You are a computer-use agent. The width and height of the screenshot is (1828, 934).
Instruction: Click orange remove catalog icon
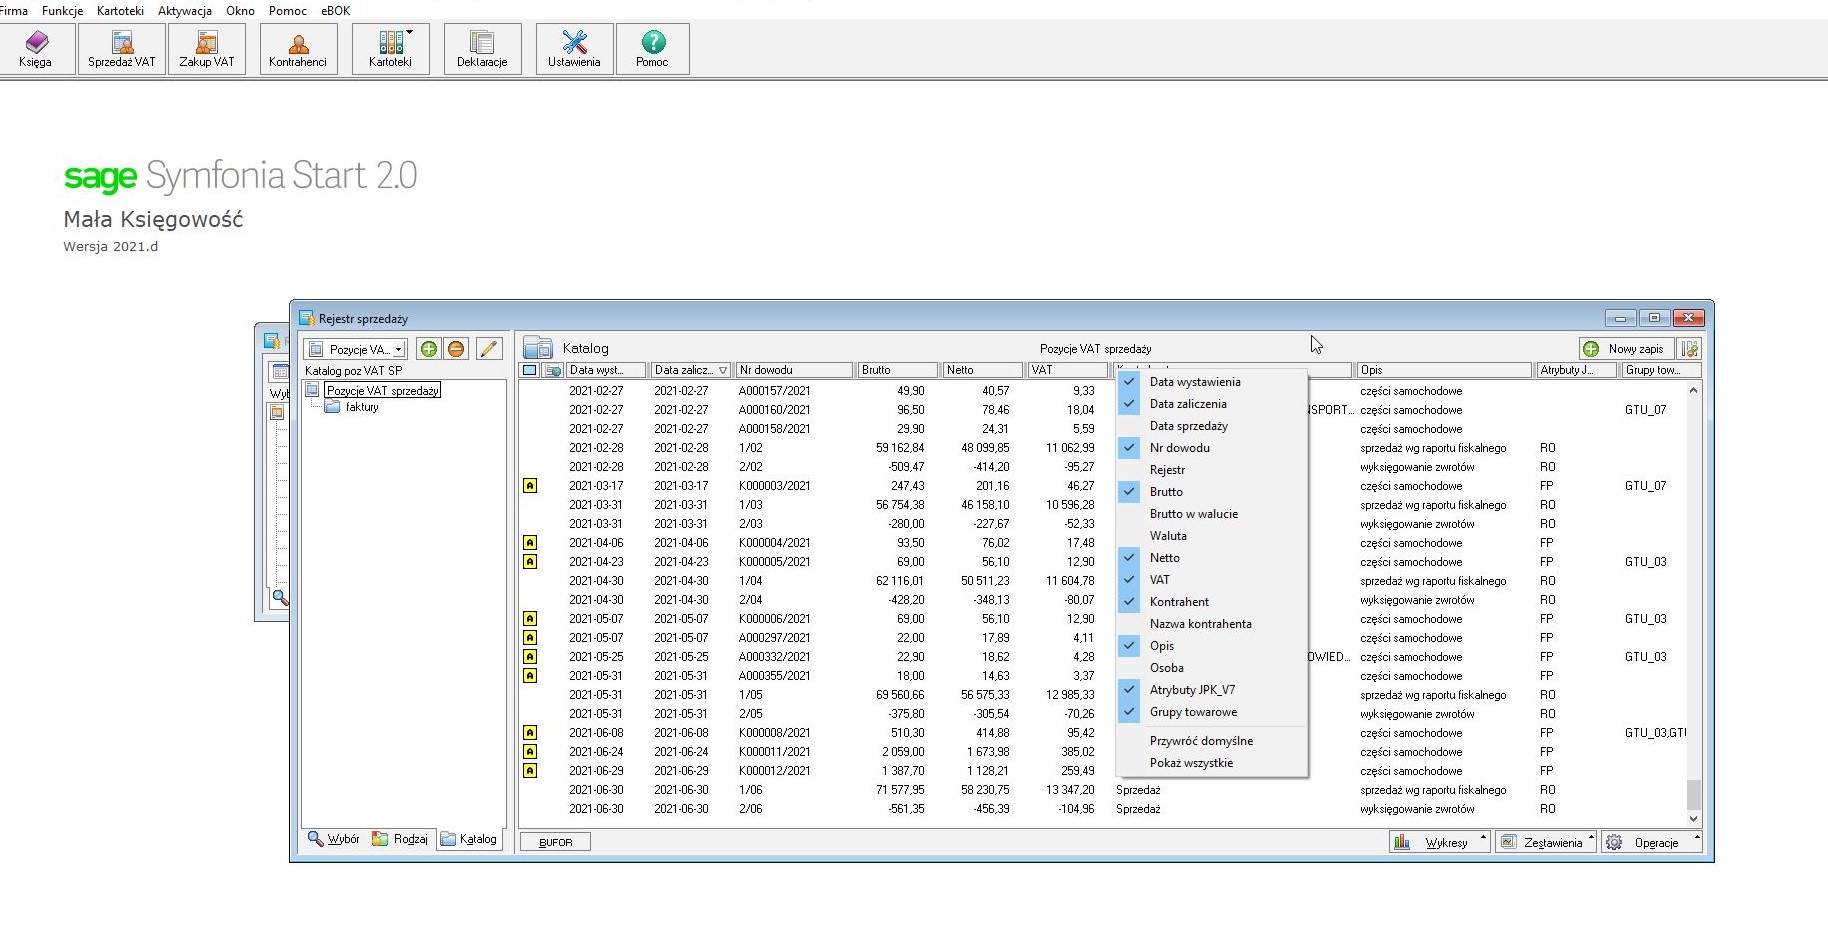click(456, 349)
